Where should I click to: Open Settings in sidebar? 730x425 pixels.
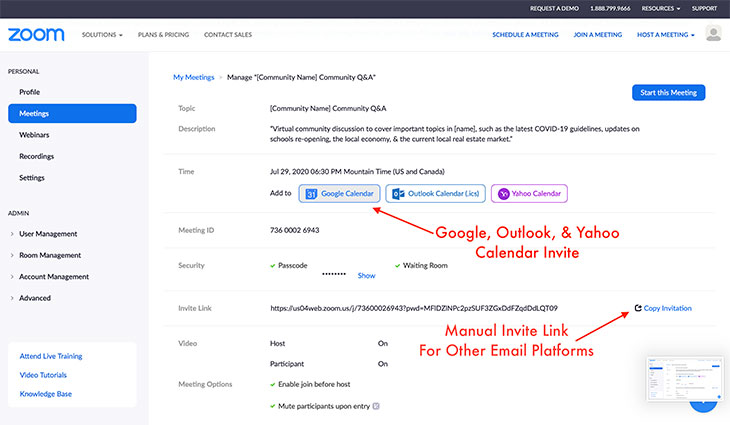click(32, 178)
